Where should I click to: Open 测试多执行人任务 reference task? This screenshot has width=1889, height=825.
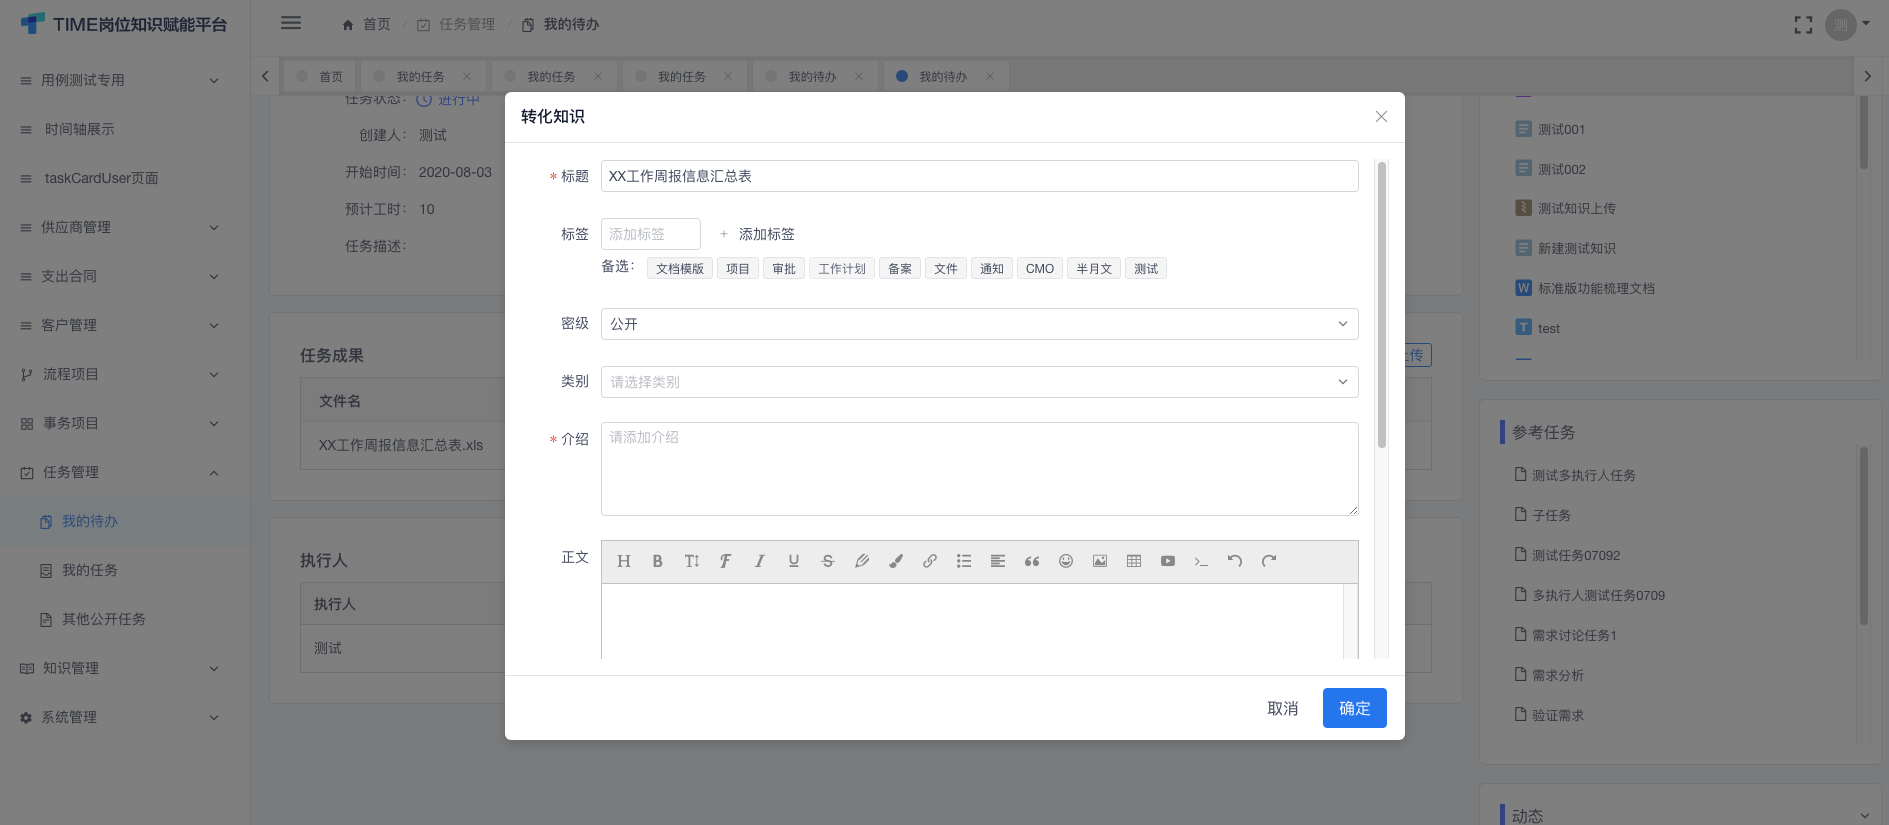coord(1584,475)
